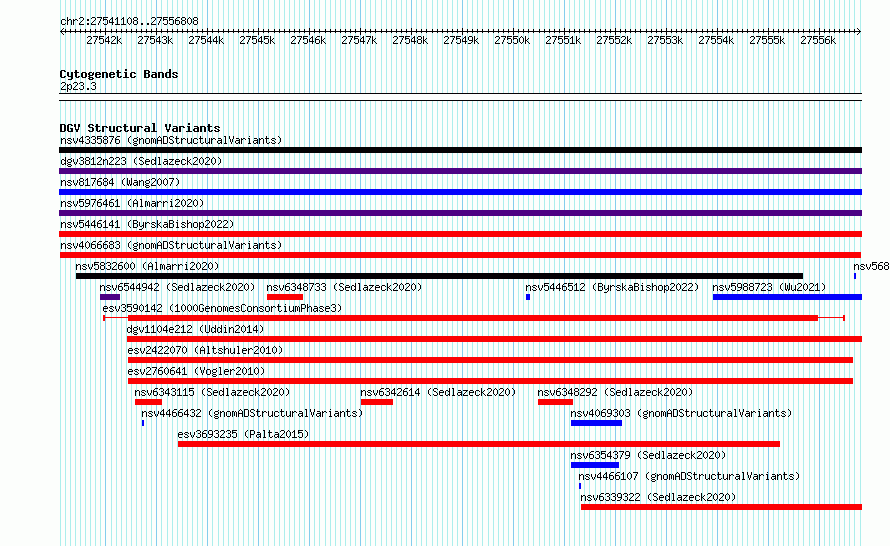
Task: Click the nsv817684 (Wang2007) blue bar
Action: pyautogui.click(x=460, y=192)
